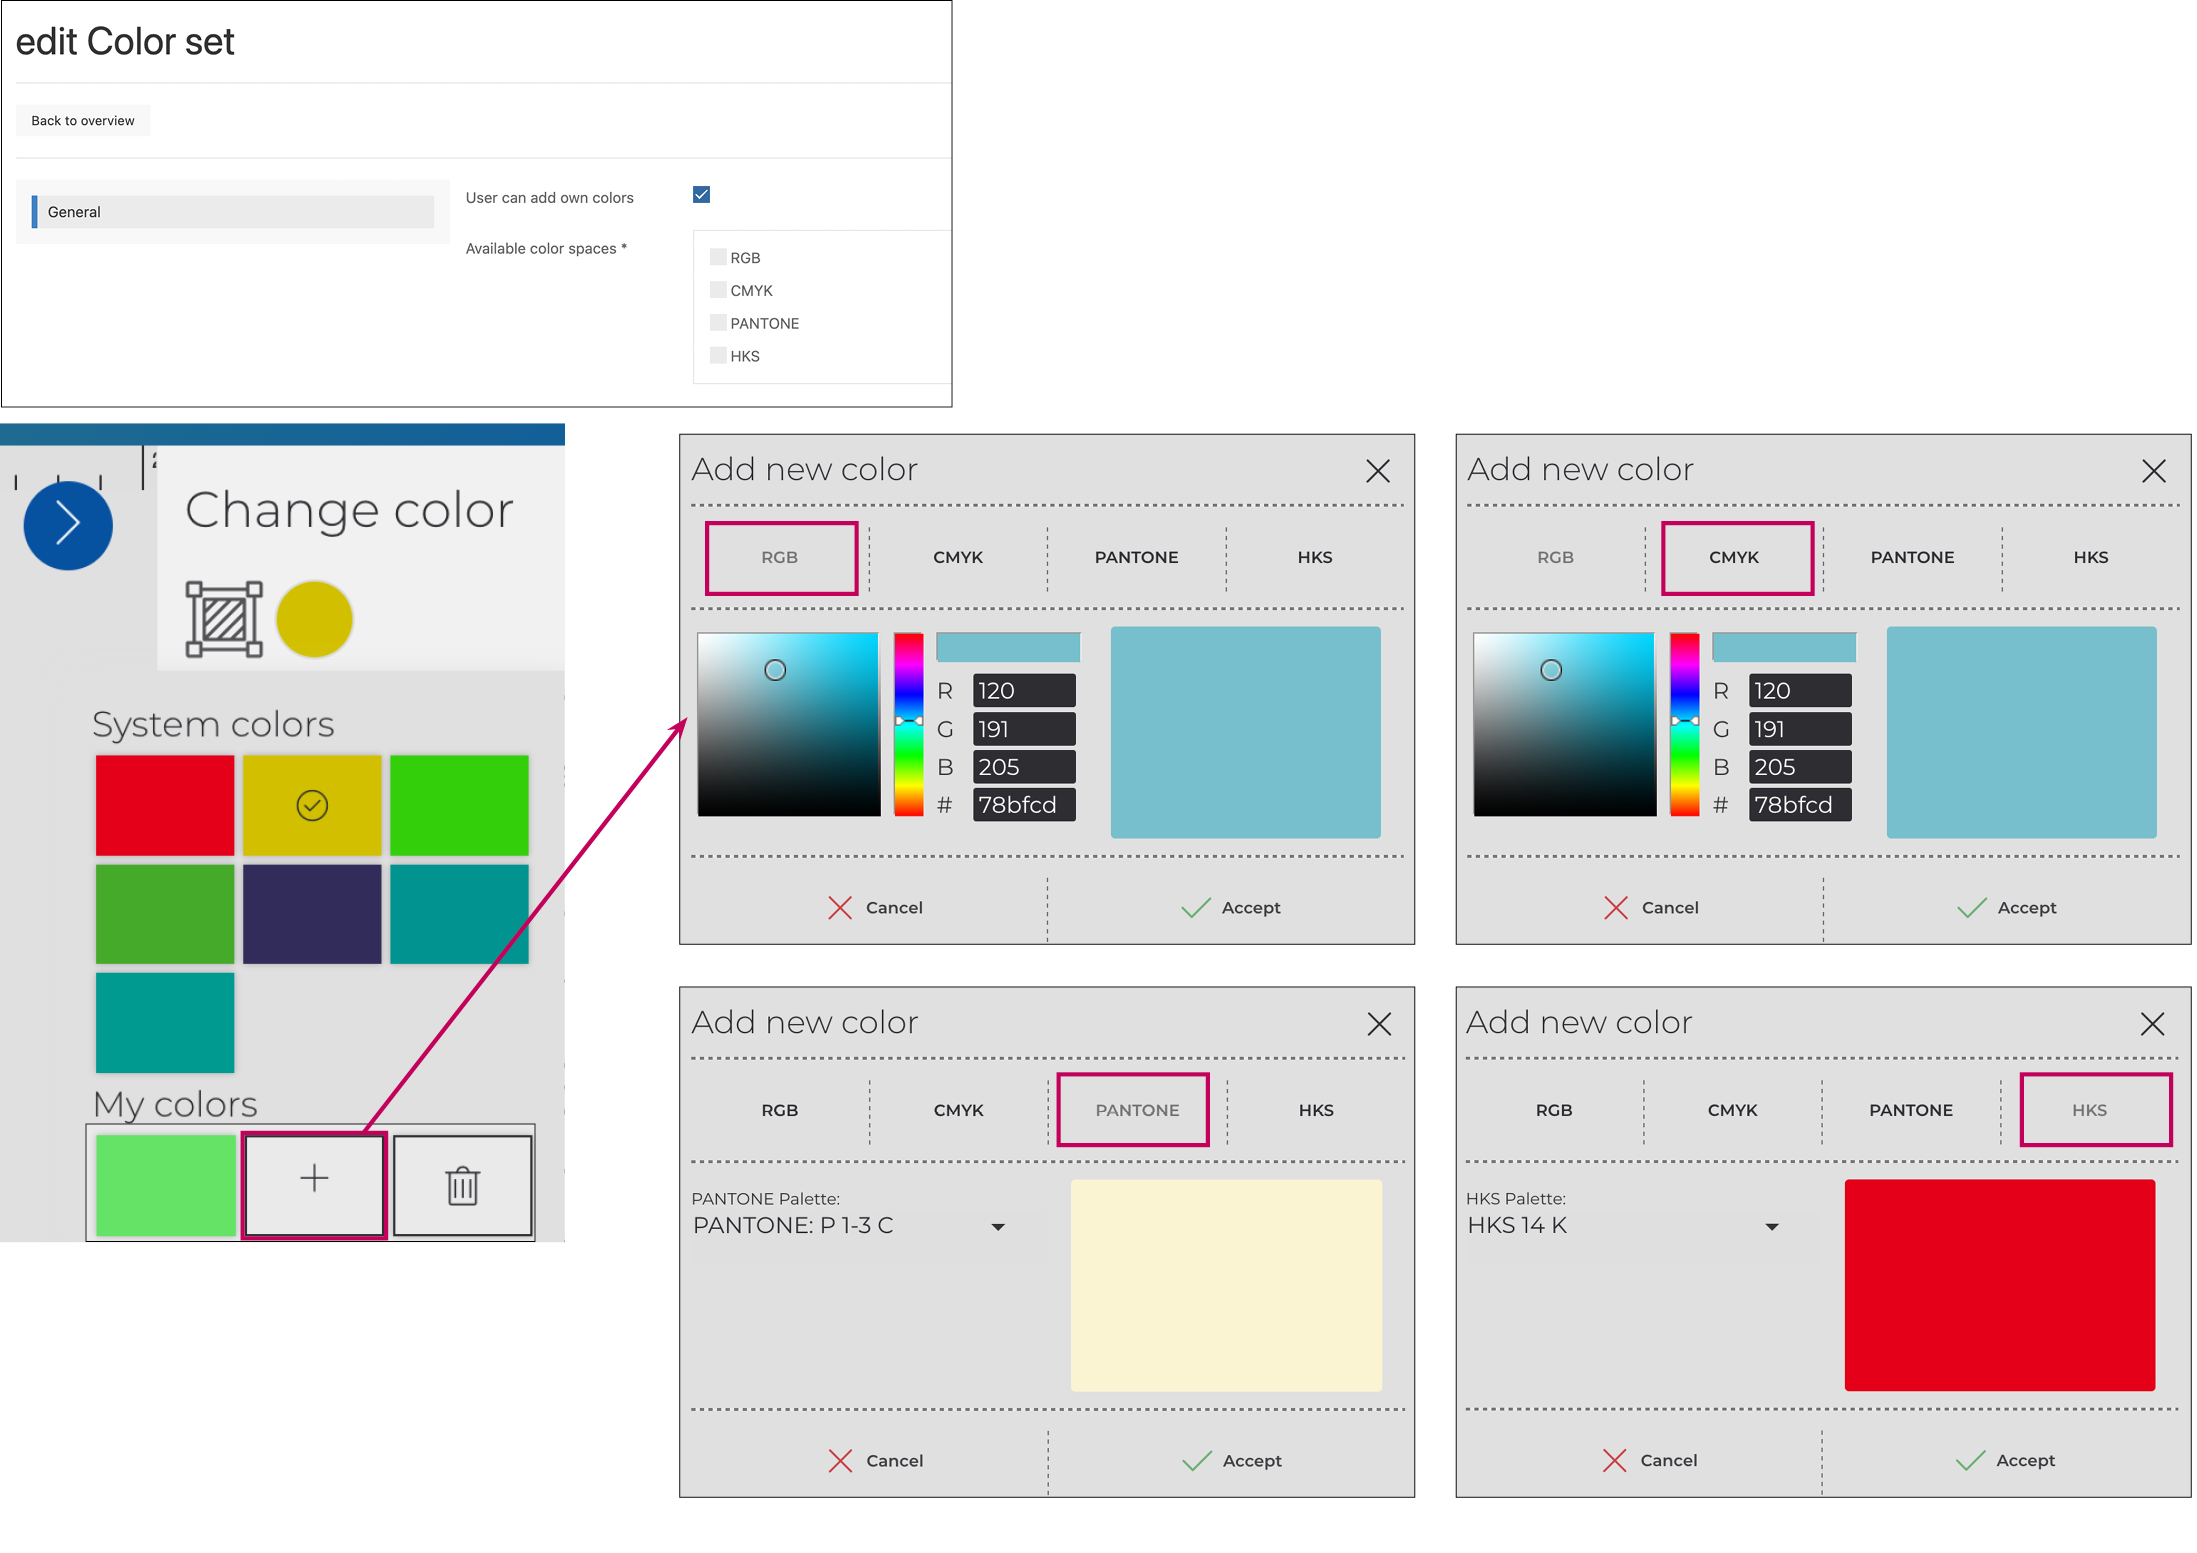Close the HKS Add new color dialog

click(x=2152, y=1023)
